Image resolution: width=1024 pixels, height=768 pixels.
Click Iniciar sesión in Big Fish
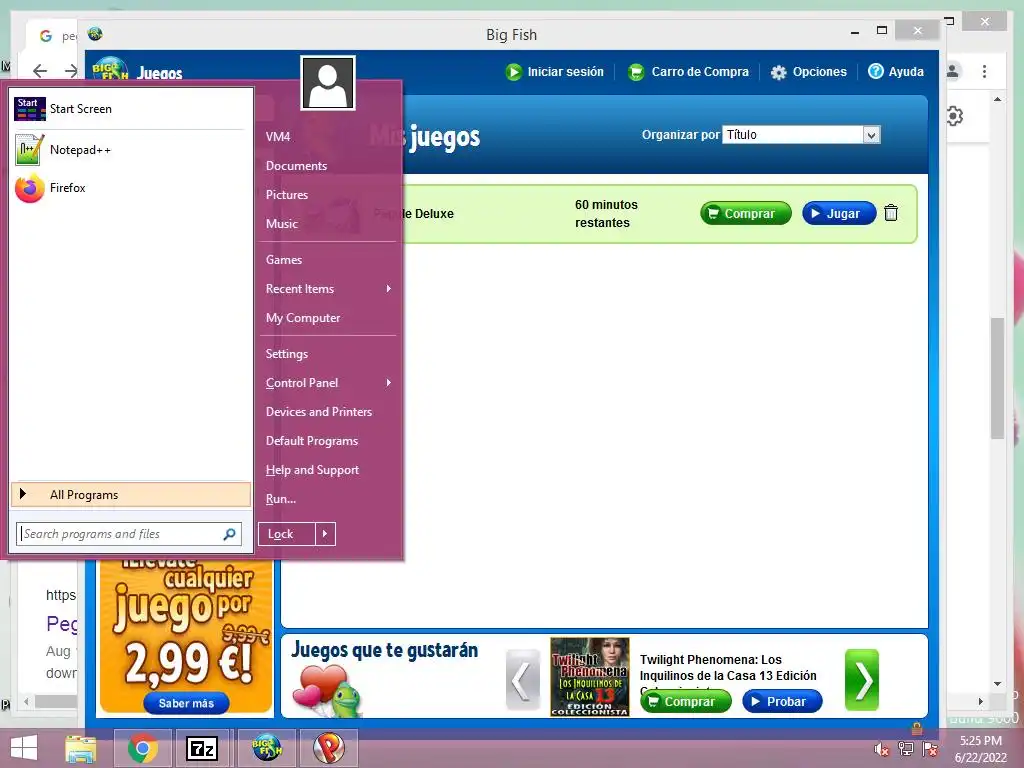pyautogui.click(x=555, y=72)
